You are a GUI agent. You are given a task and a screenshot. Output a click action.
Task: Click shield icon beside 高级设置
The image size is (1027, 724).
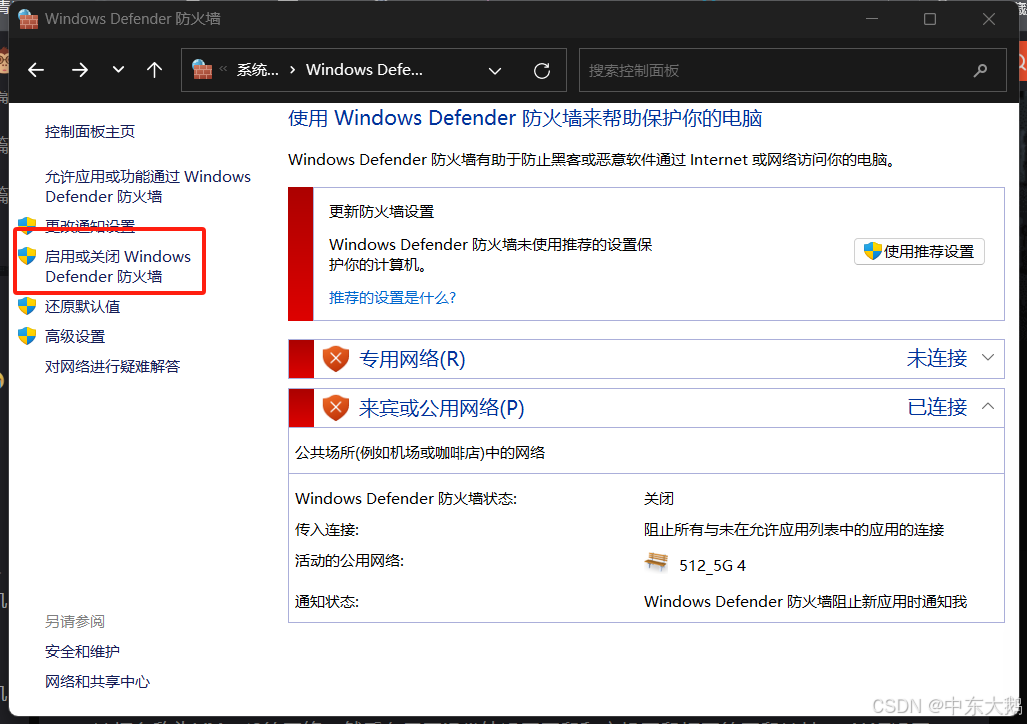coord(27,336)
